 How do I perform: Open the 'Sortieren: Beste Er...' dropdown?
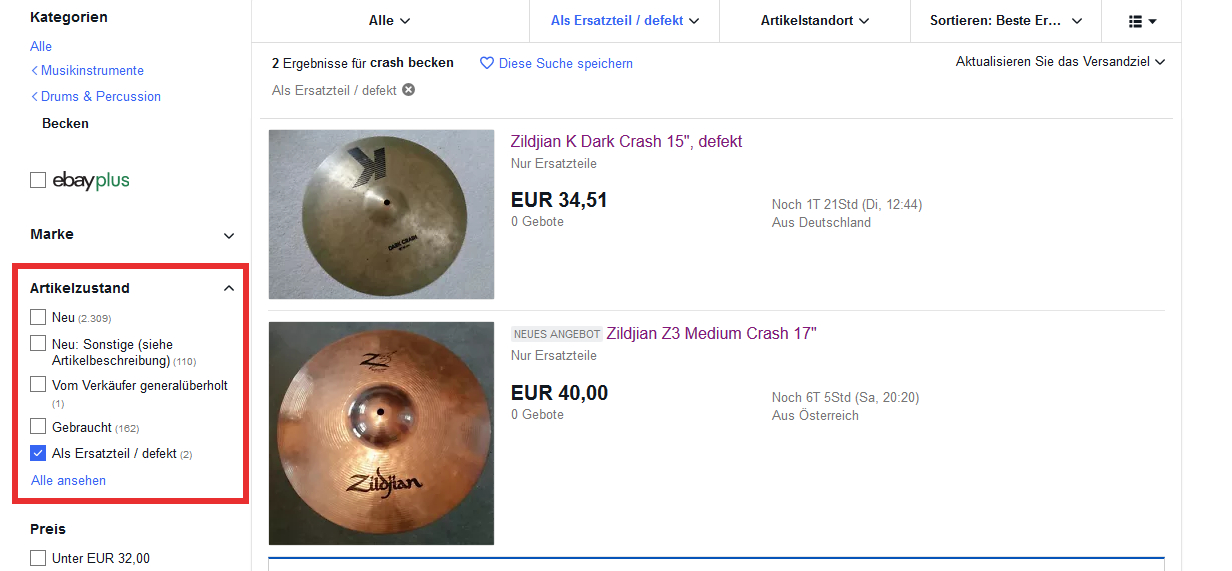(x=1005, y=21)
